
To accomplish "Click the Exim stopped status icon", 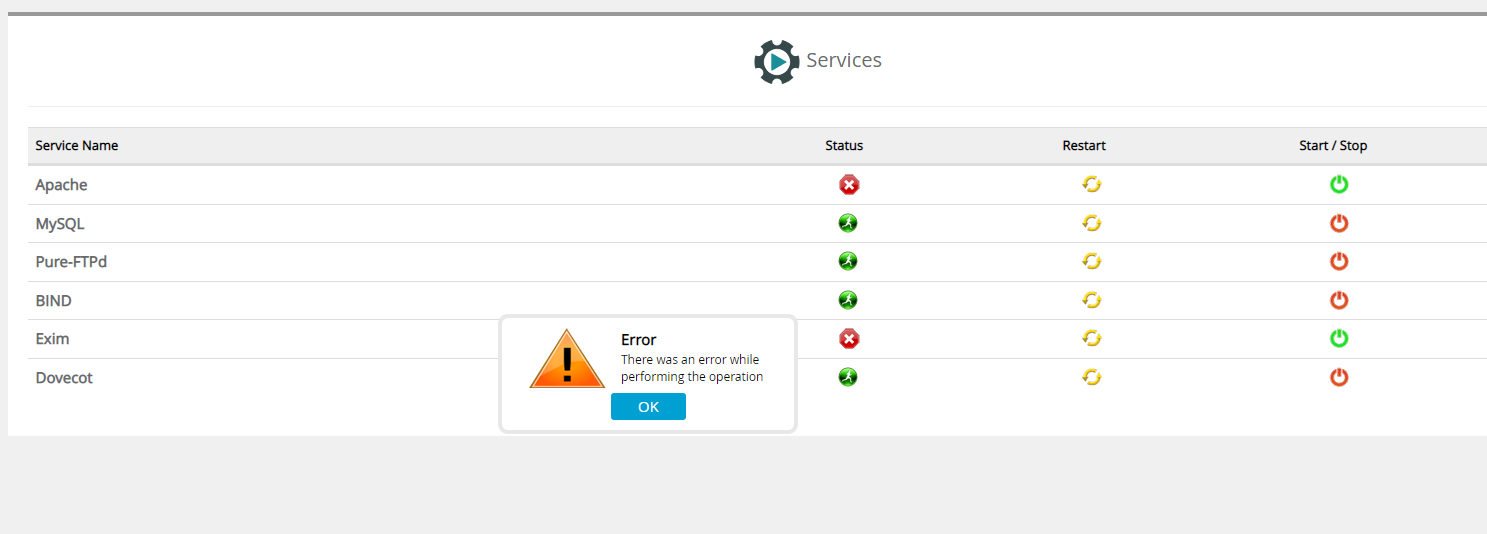I will pyautogui.click(x=849, y=339).
